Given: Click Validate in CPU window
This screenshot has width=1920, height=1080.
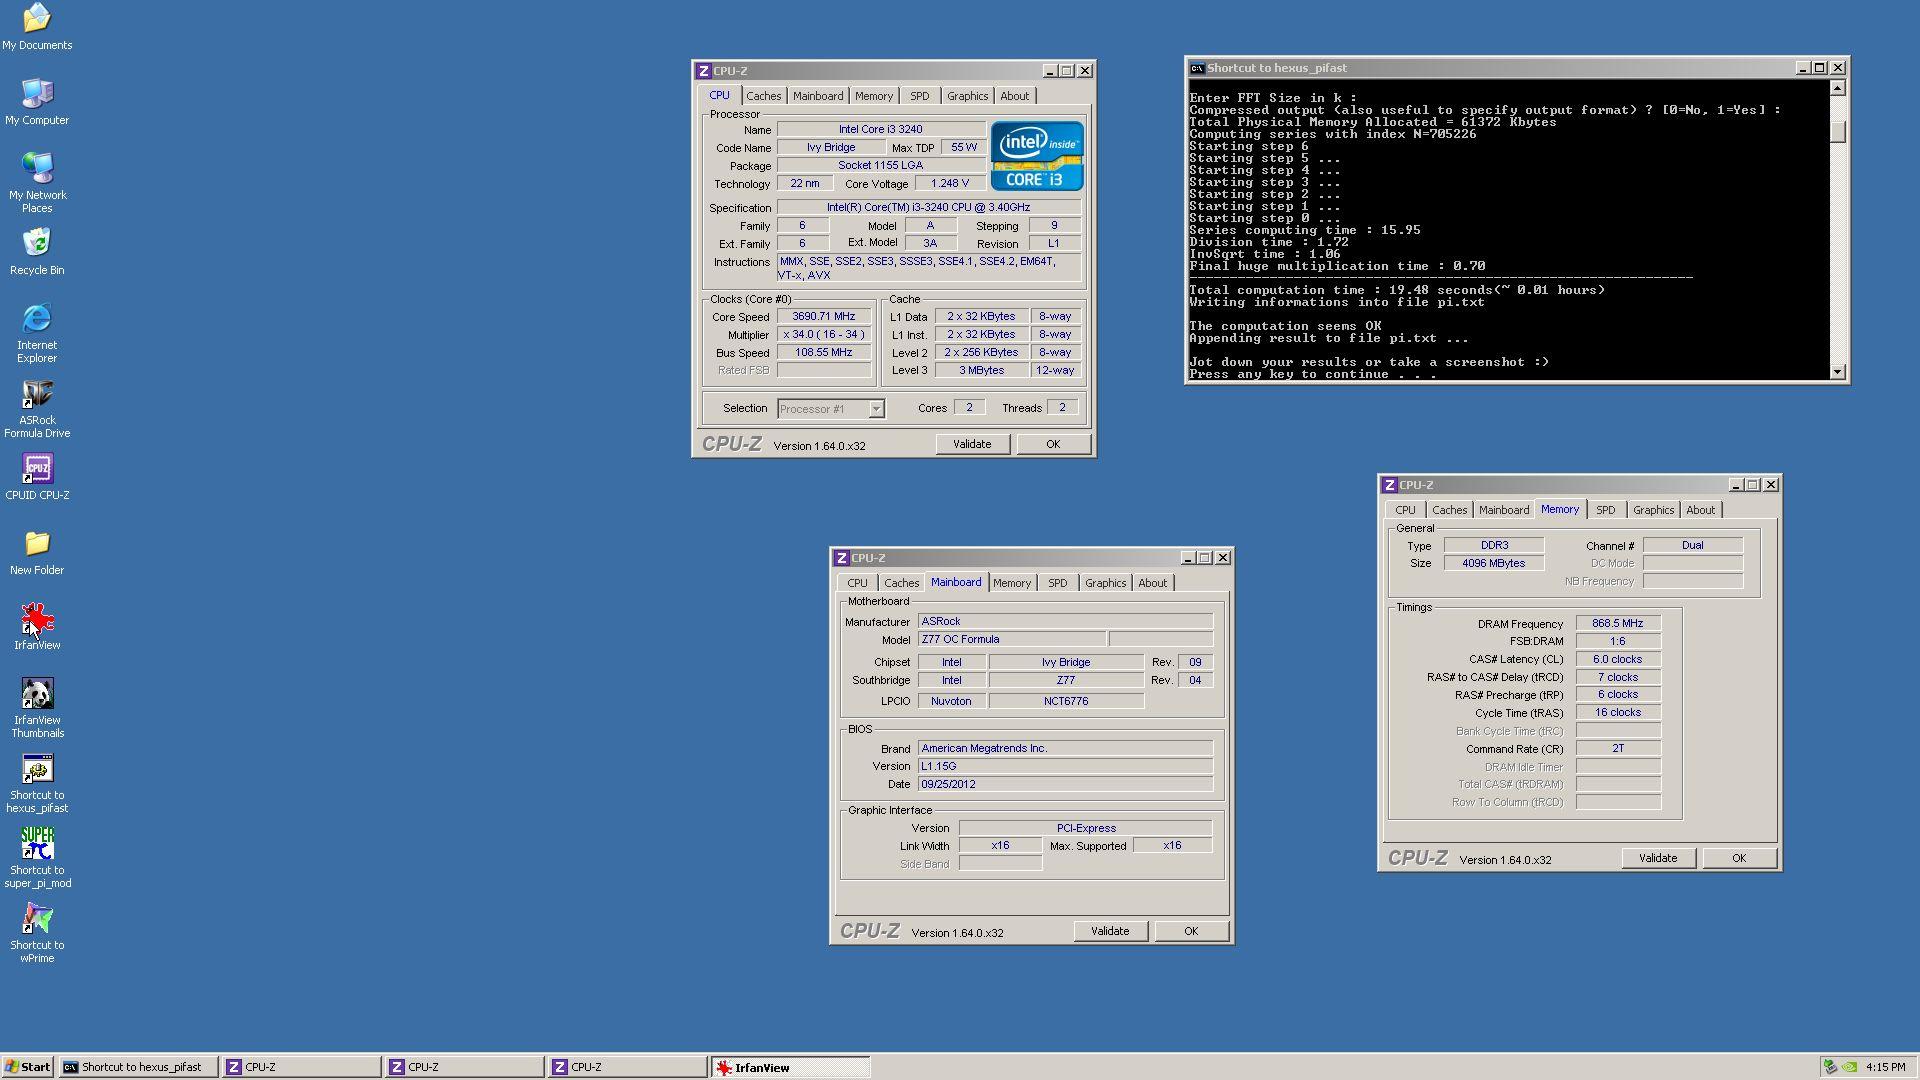Looking at the screenshot, I should [972, 444].
